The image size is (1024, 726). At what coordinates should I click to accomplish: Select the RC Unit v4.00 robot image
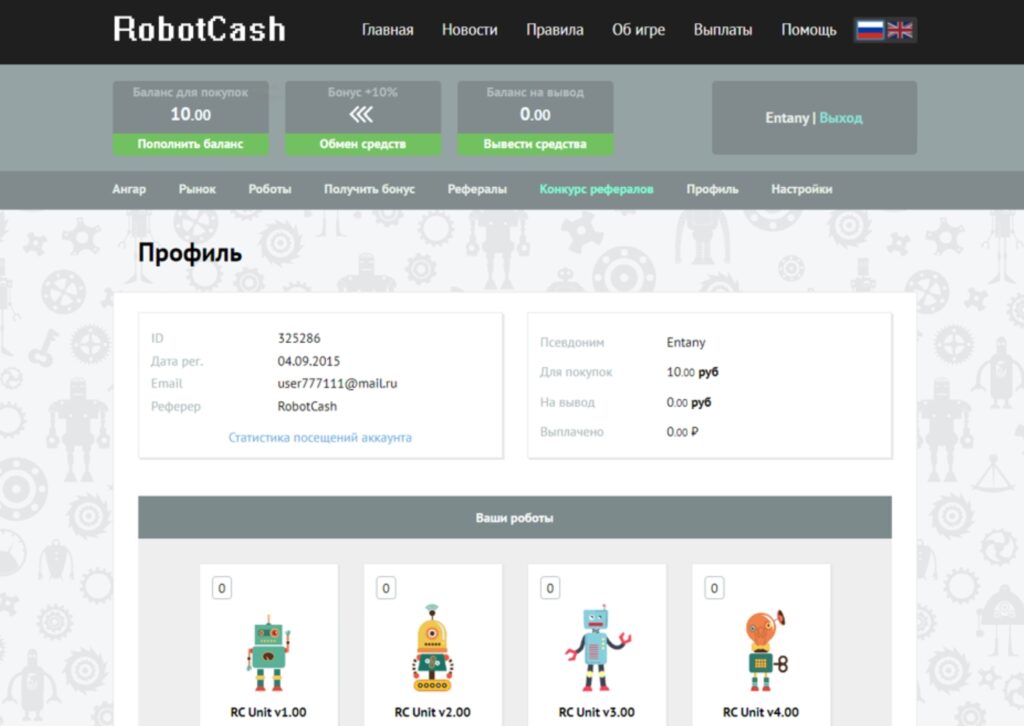pyautogui.click(x=765, y=650)
